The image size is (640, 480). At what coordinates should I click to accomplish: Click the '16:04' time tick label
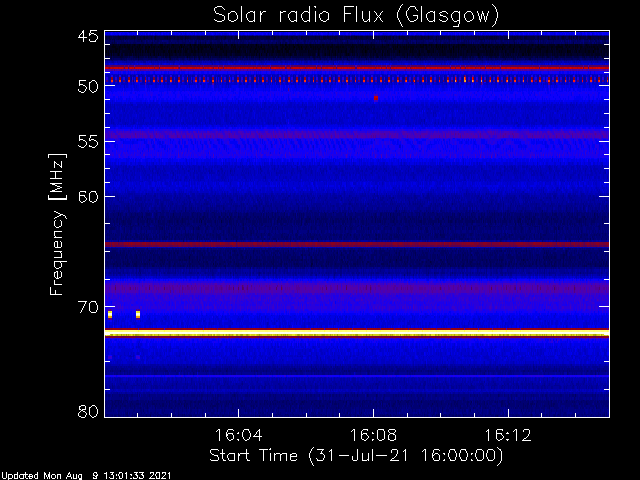tap(239, 435)
